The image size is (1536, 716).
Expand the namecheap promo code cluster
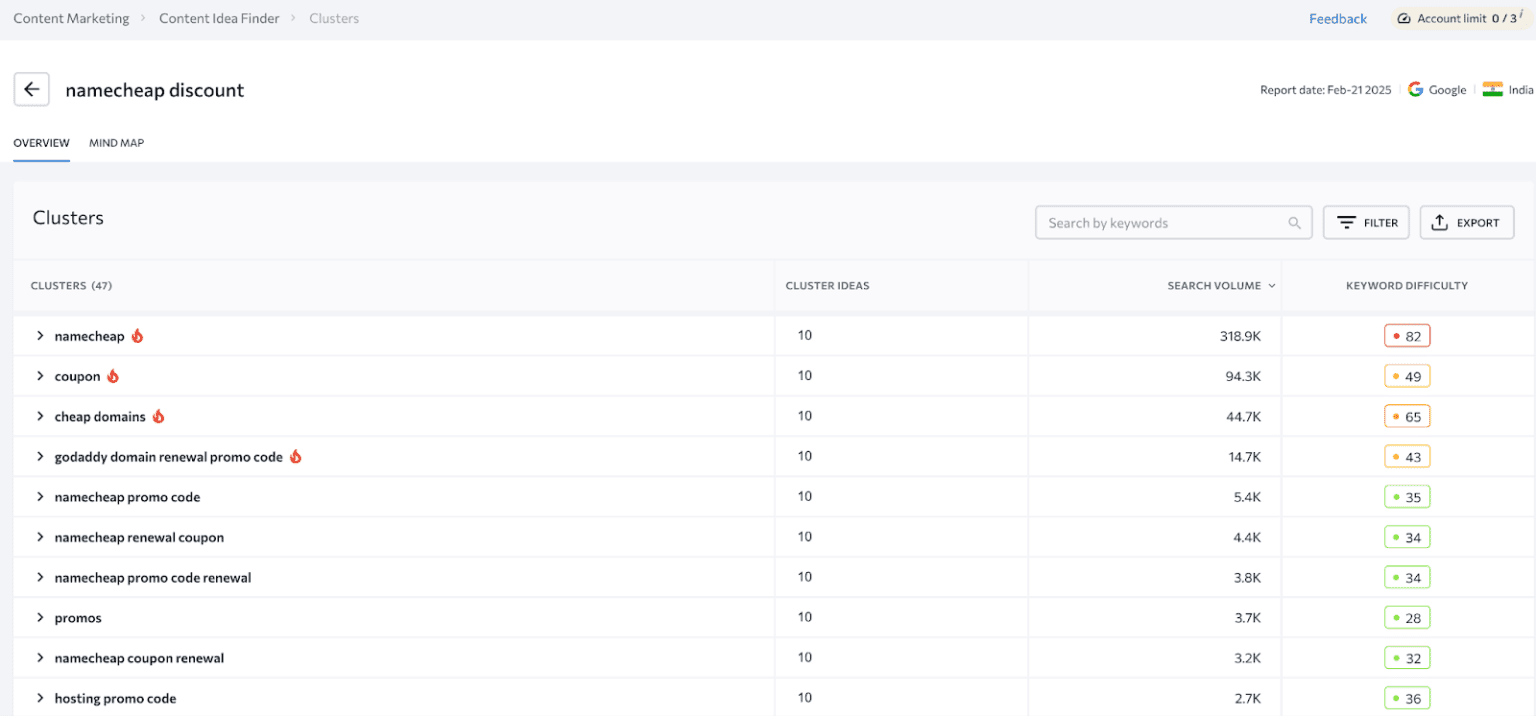point(40,497)
